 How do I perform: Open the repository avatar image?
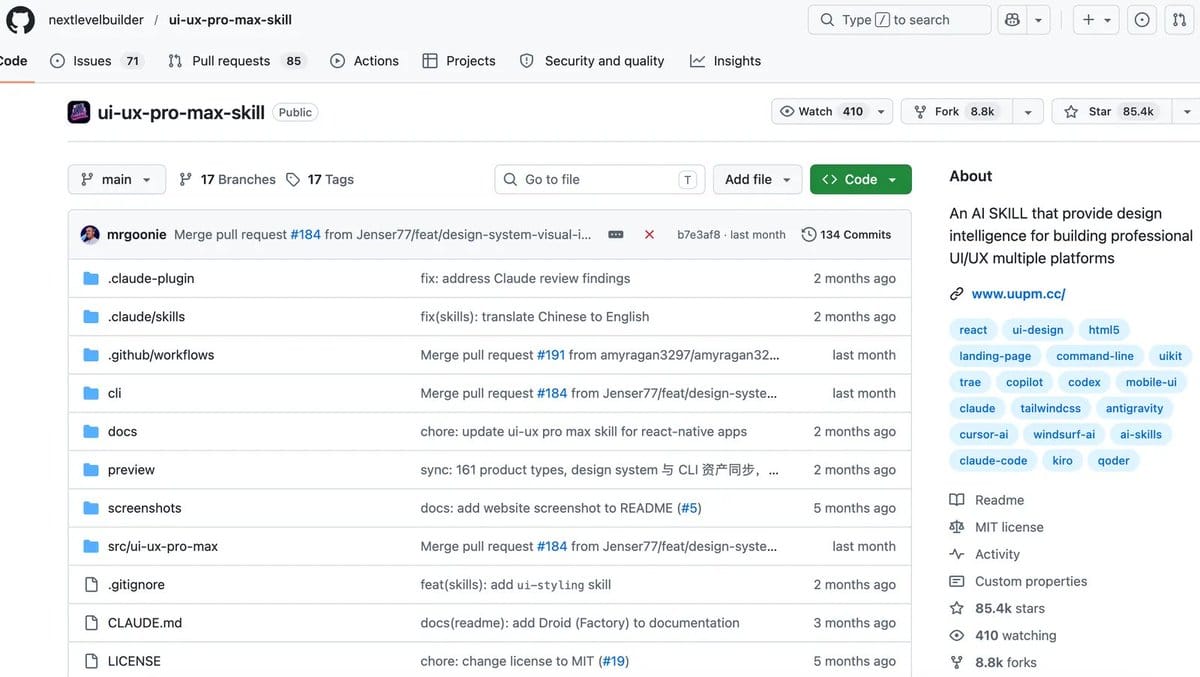tap(79, 112)
